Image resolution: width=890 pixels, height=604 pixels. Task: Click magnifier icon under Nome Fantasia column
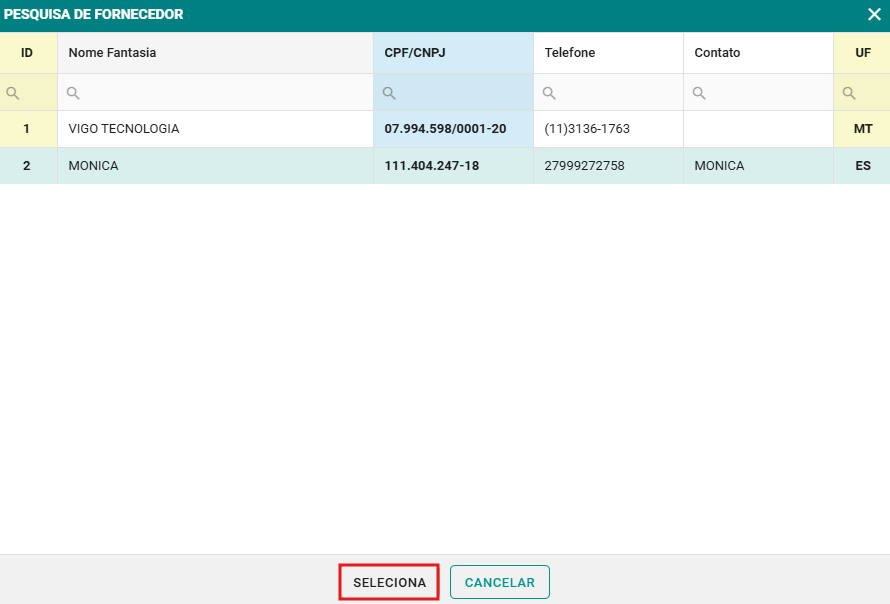73,93
